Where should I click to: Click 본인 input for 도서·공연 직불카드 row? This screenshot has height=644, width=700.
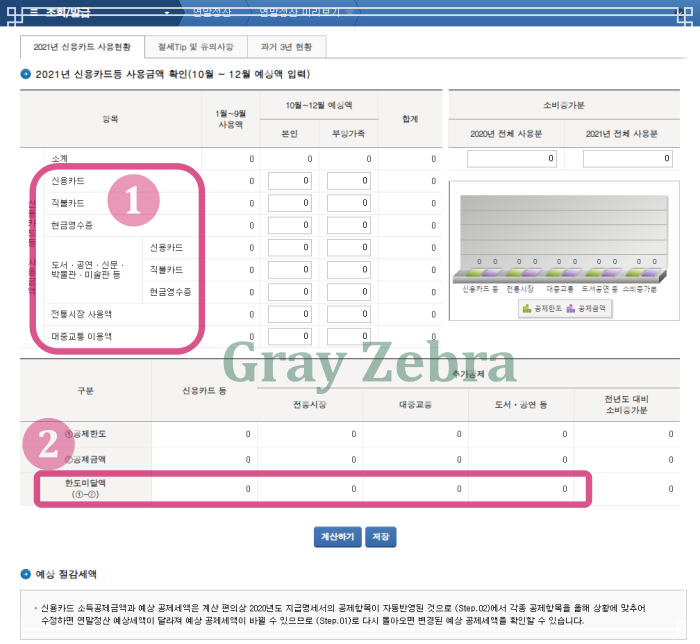coord(290,270)
